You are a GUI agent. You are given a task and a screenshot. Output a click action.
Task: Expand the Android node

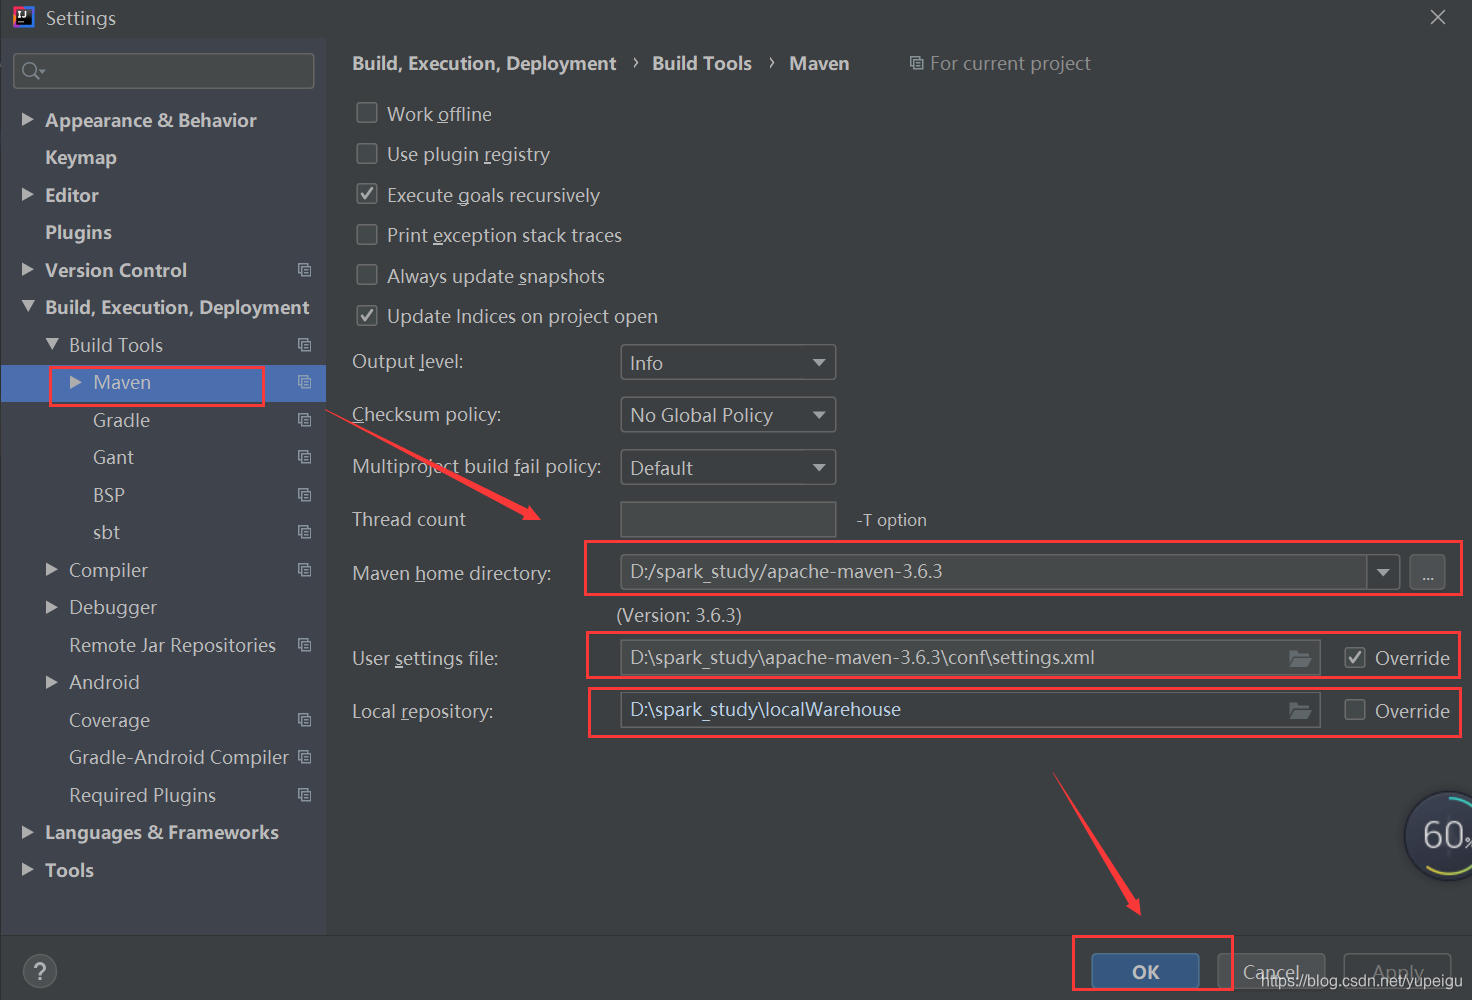pos(52,682)
